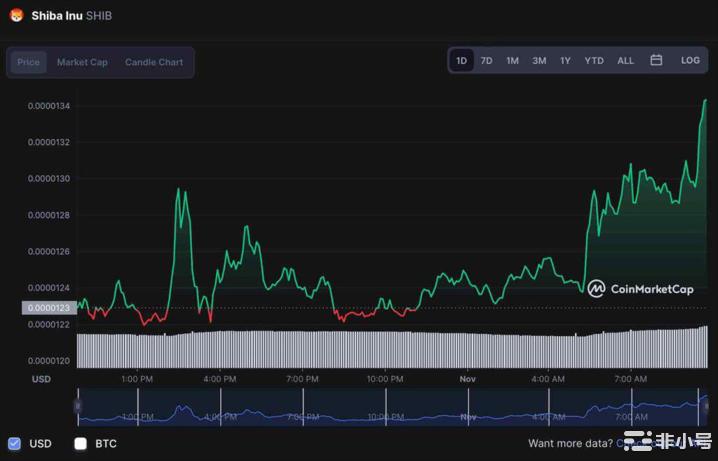Click the Shiba Inu coin logo icon

pyautogui.click(x=16, y=16)
